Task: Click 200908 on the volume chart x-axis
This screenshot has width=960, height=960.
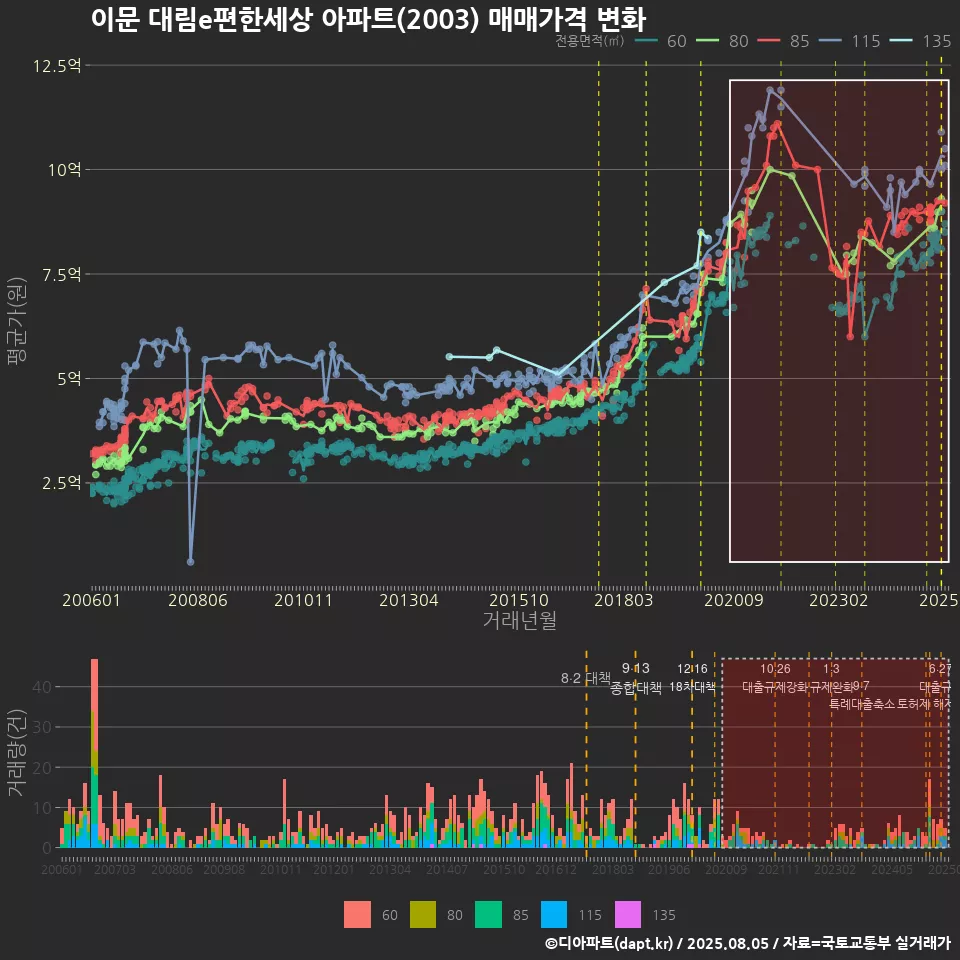Action: [x=224, y=869]
